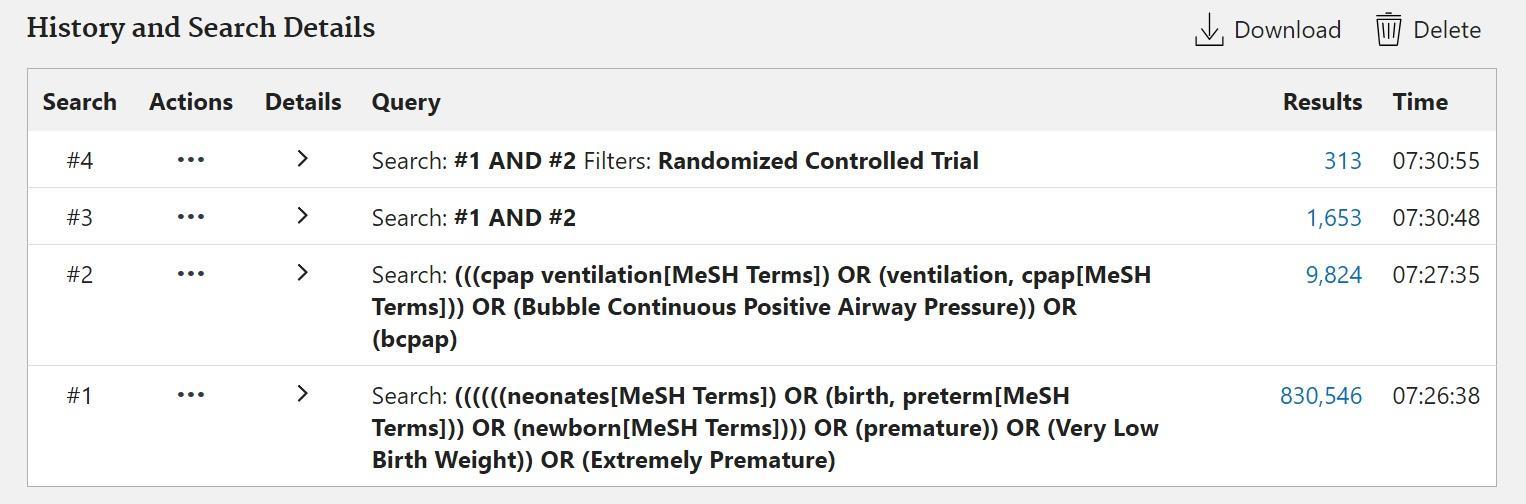Screen dimensions: 1526x504
Task: Click the Query column header
Action: (x=406, y=102)
